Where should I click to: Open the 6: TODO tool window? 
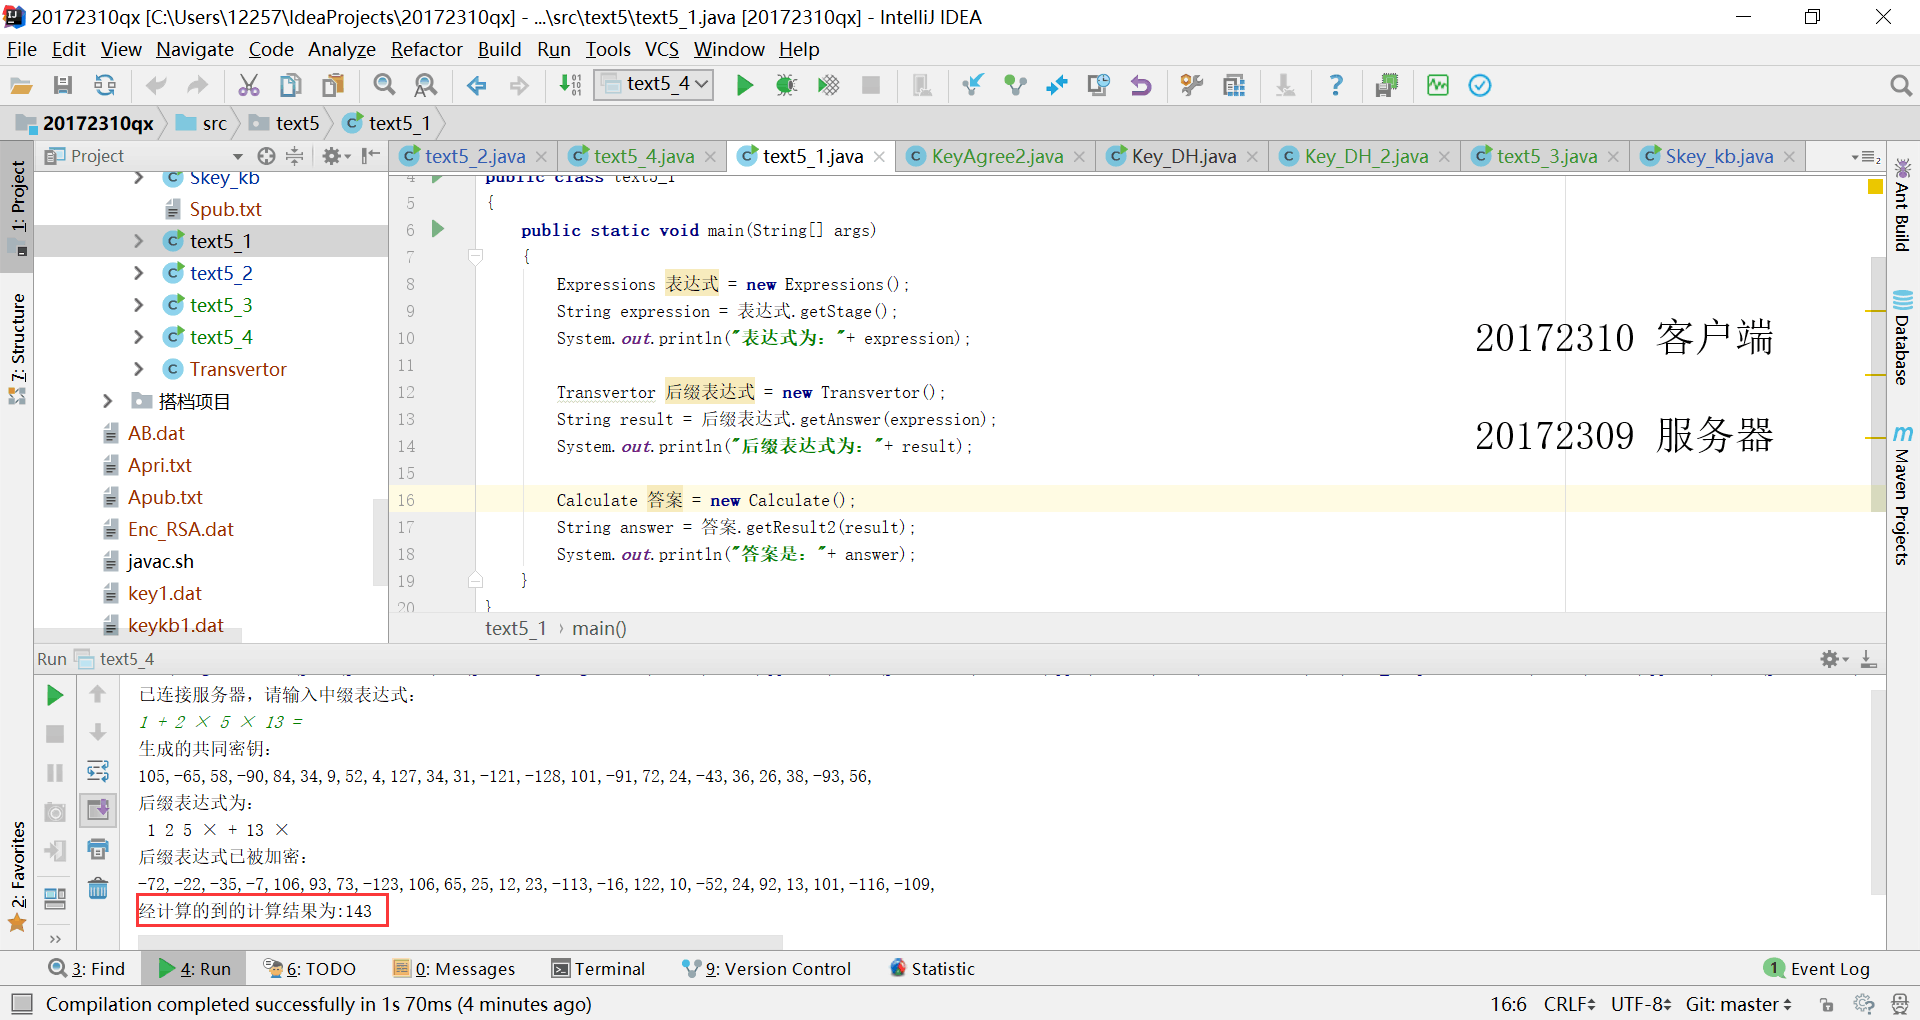click(310, 968)
